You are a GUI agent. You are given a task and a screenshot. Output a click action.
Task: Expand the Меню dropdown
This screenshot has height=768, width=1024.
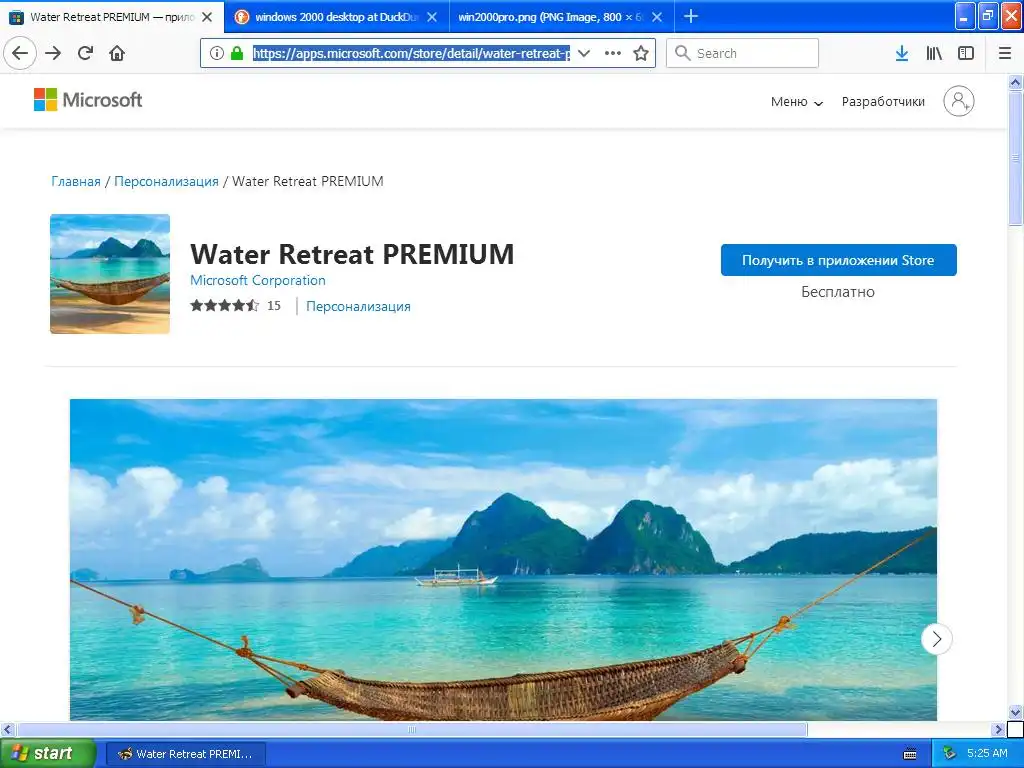click(797, 102)
